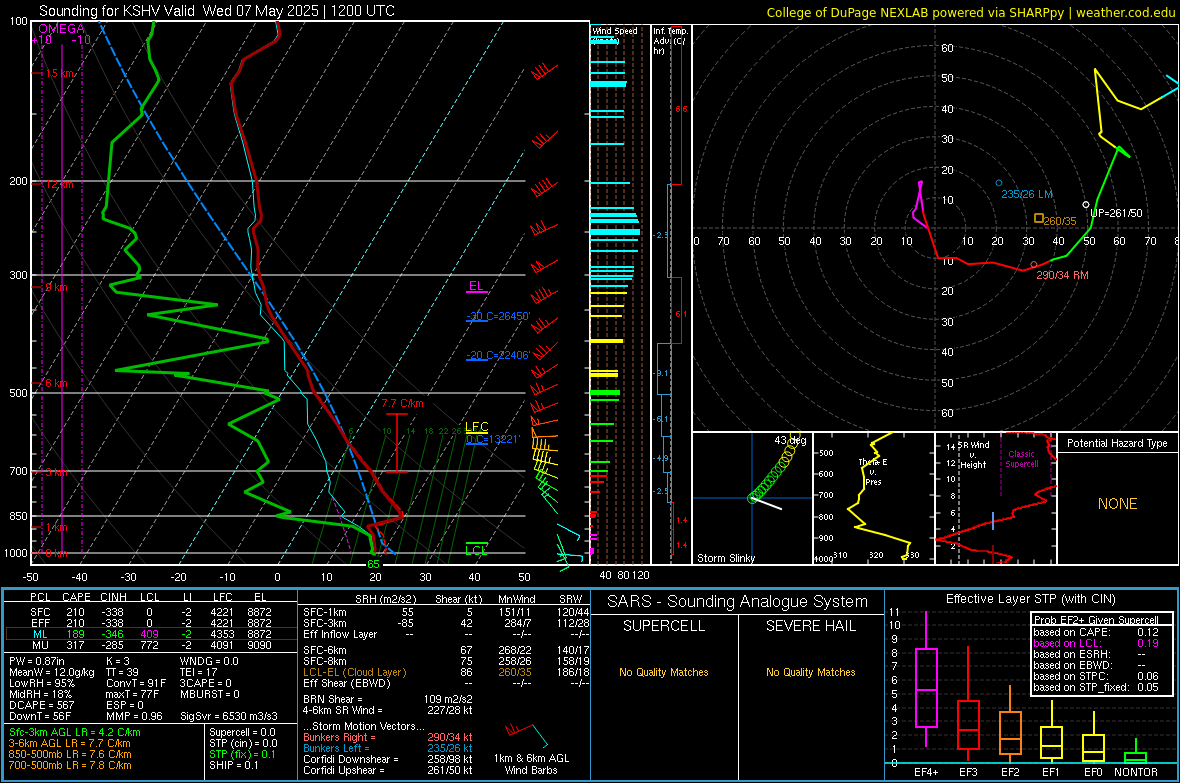This screenshot has height=783, width=1180.
Task: Click the 'SHIP = 0.1' value
Action: pyautogui.click(x=234, y=765)
